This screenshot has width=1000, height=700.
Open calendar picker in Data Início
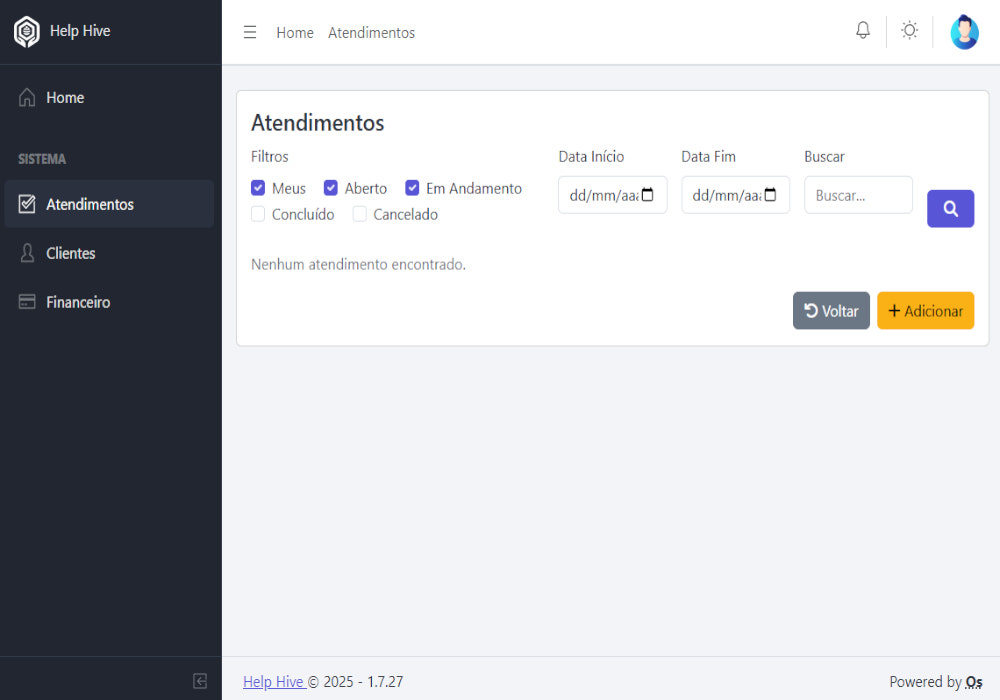[647, 195]
